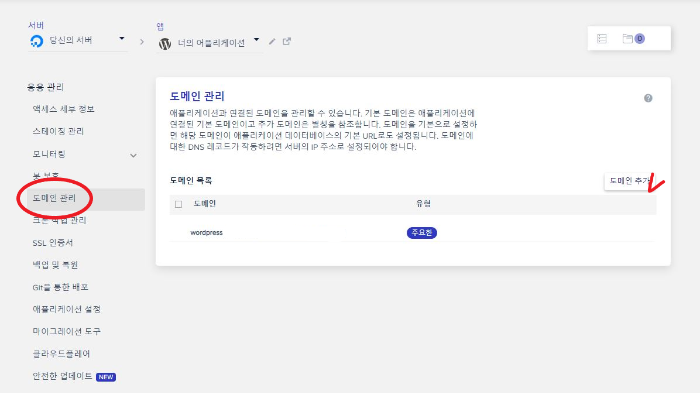The image size is (700, 393).
Task: Edit application name with pencil icon
Action: [272, 42]
